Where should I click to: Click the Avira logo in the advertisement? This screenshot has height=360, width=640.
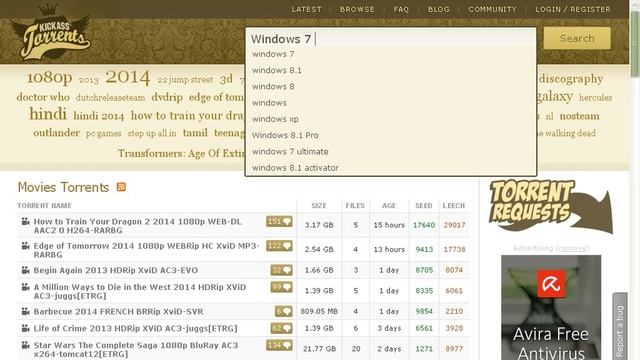pyautogui.click(x=551, y=284)
